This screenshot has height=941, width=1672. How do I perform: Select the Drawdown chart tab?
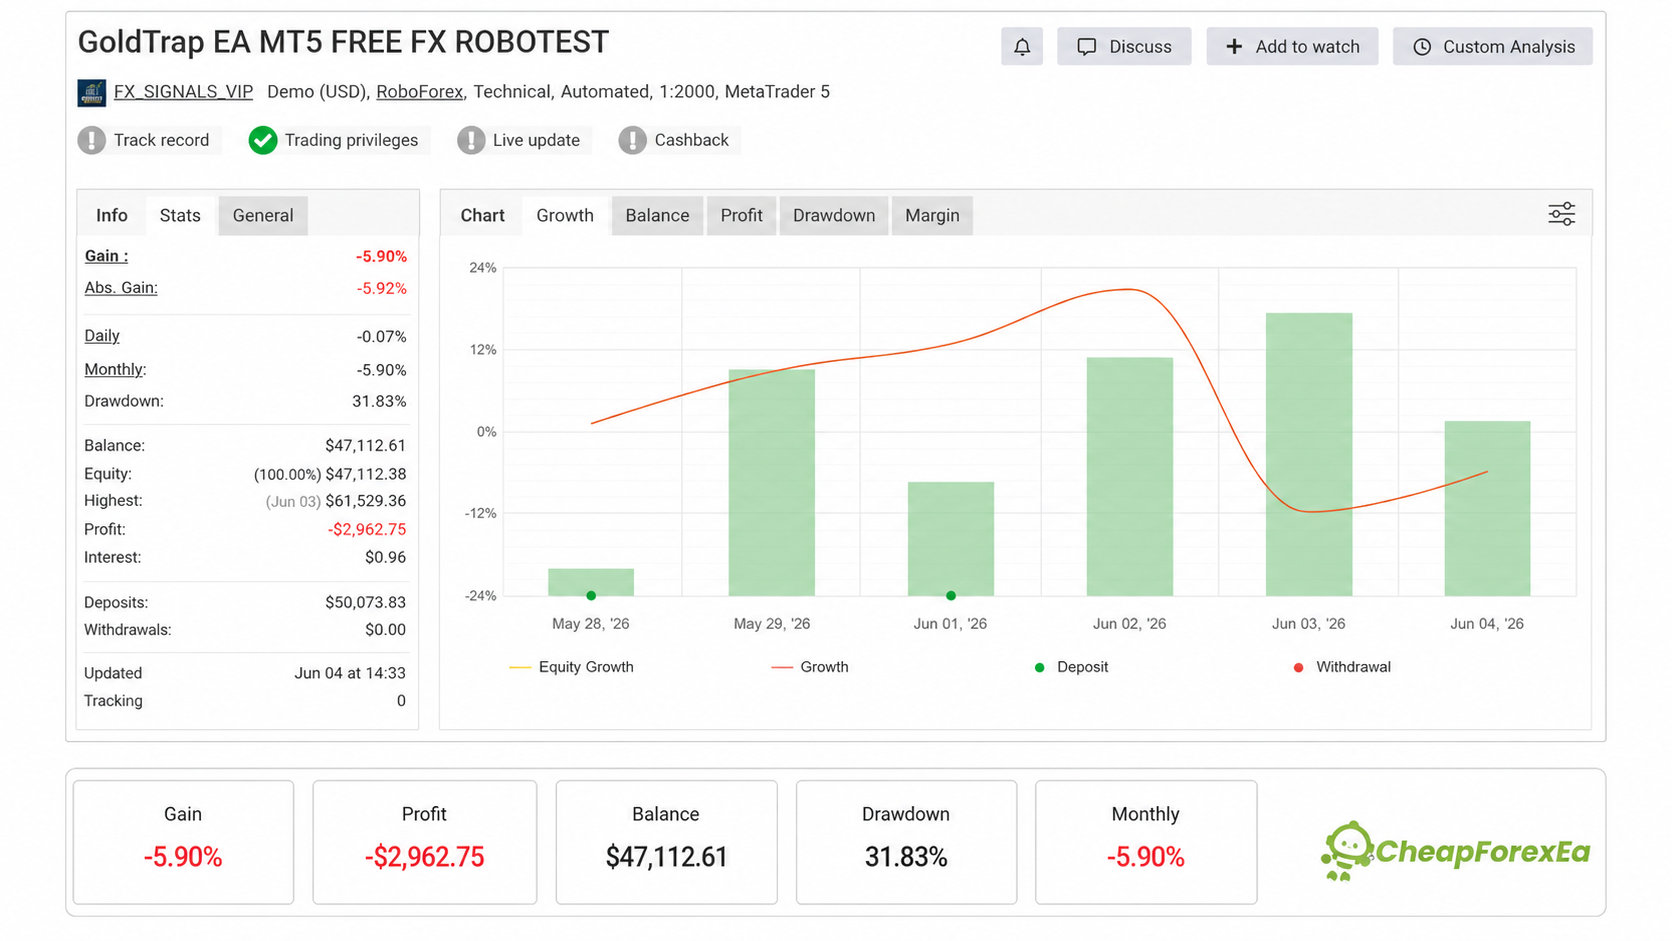[834, 216]
